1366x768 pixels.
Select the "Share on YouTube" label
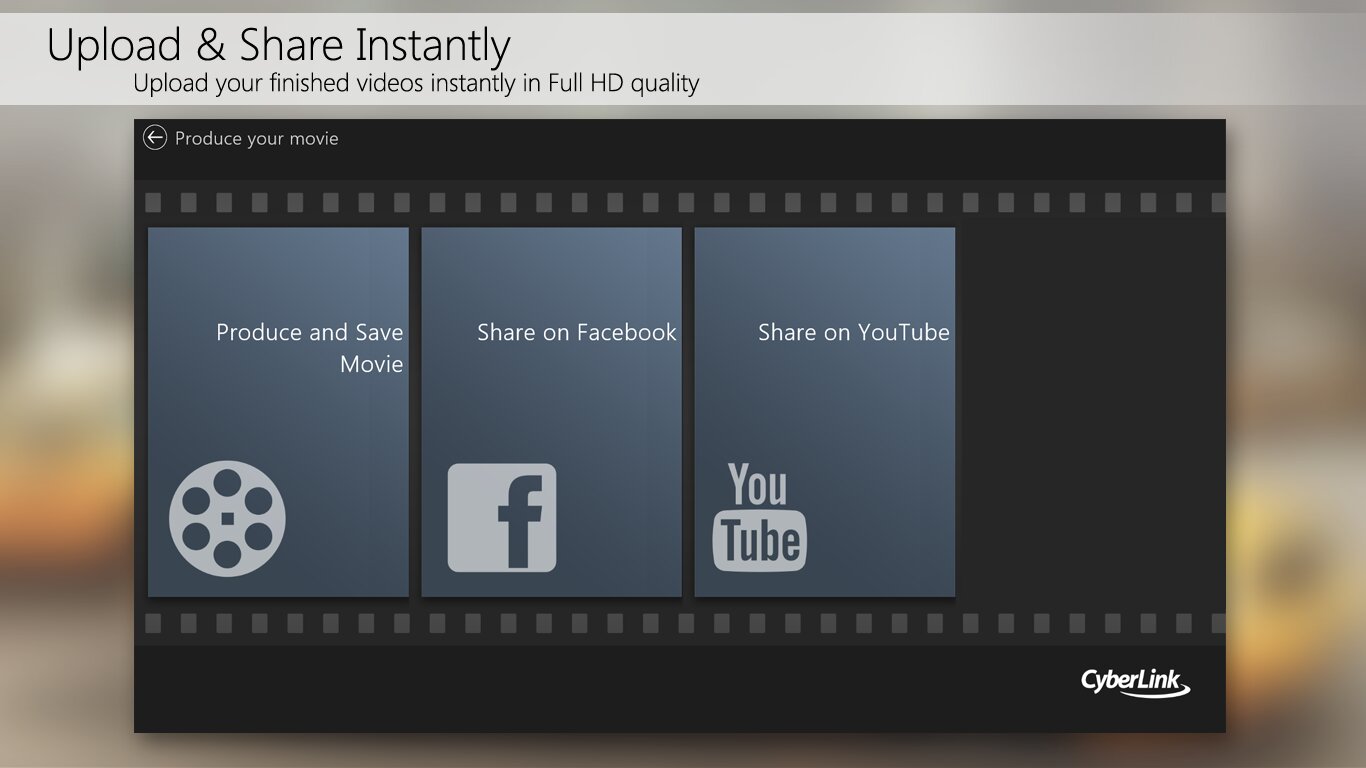point(854,332)
